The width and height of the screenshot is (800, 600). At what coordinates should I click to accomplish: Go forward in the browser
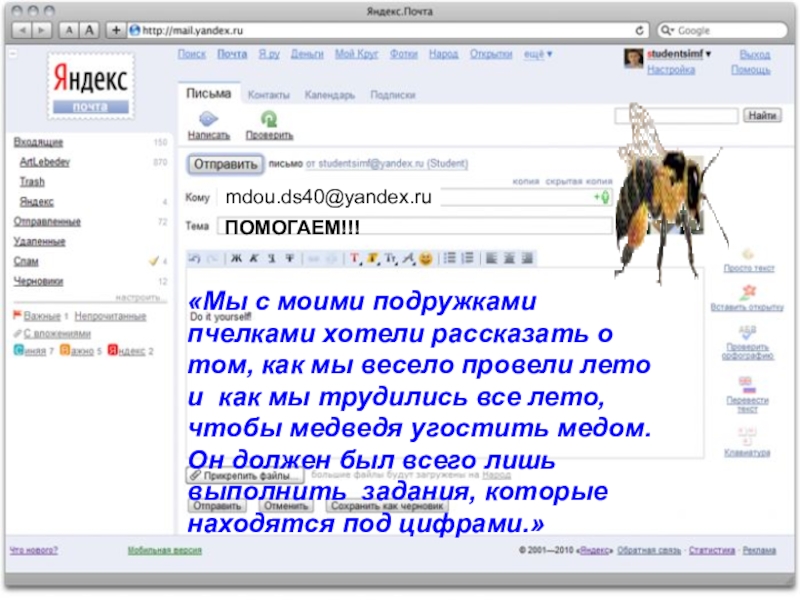click(41, 31)
